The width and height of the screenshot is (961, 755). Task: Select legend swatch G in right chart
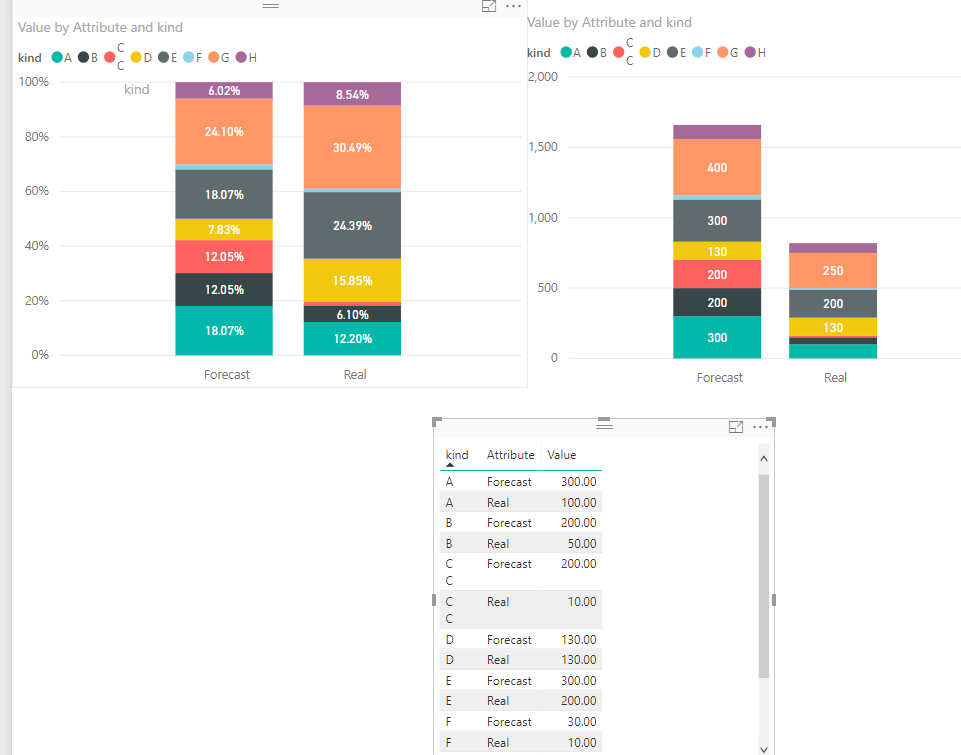click(723, 52)
